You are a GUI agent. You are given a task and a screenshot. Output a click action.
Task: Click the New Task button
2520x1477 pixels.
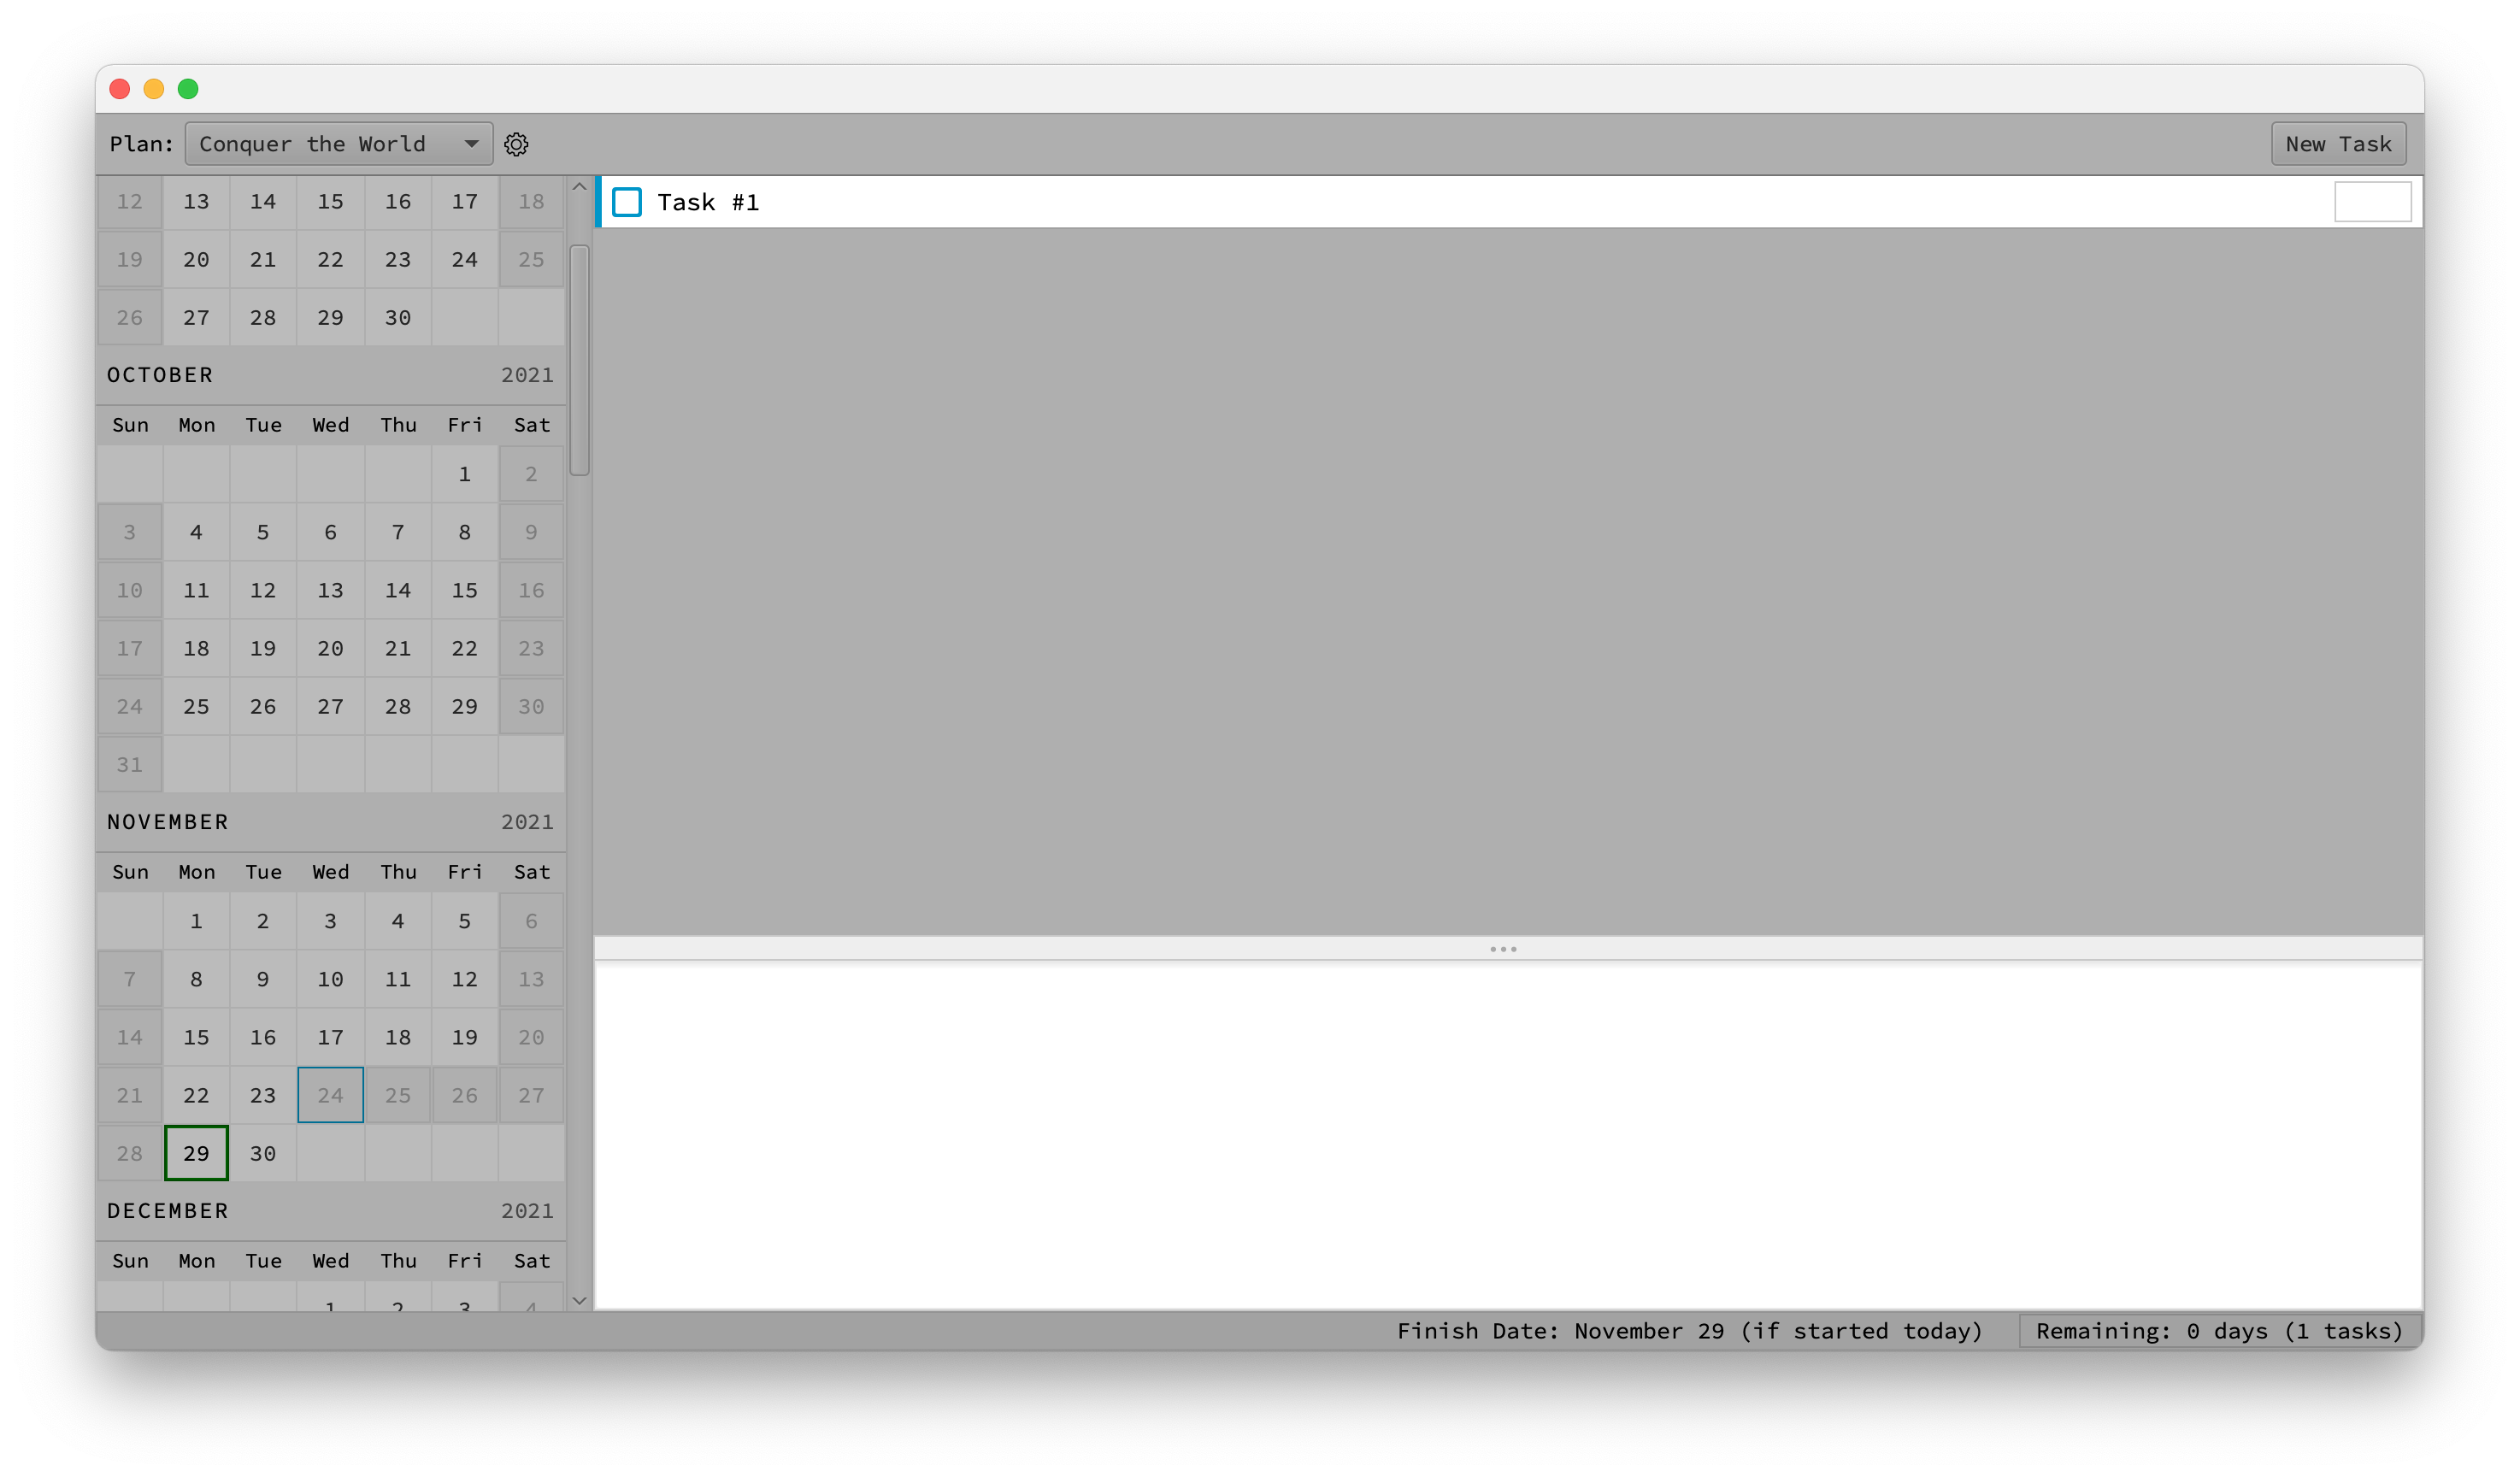(x=2337, y=143)
